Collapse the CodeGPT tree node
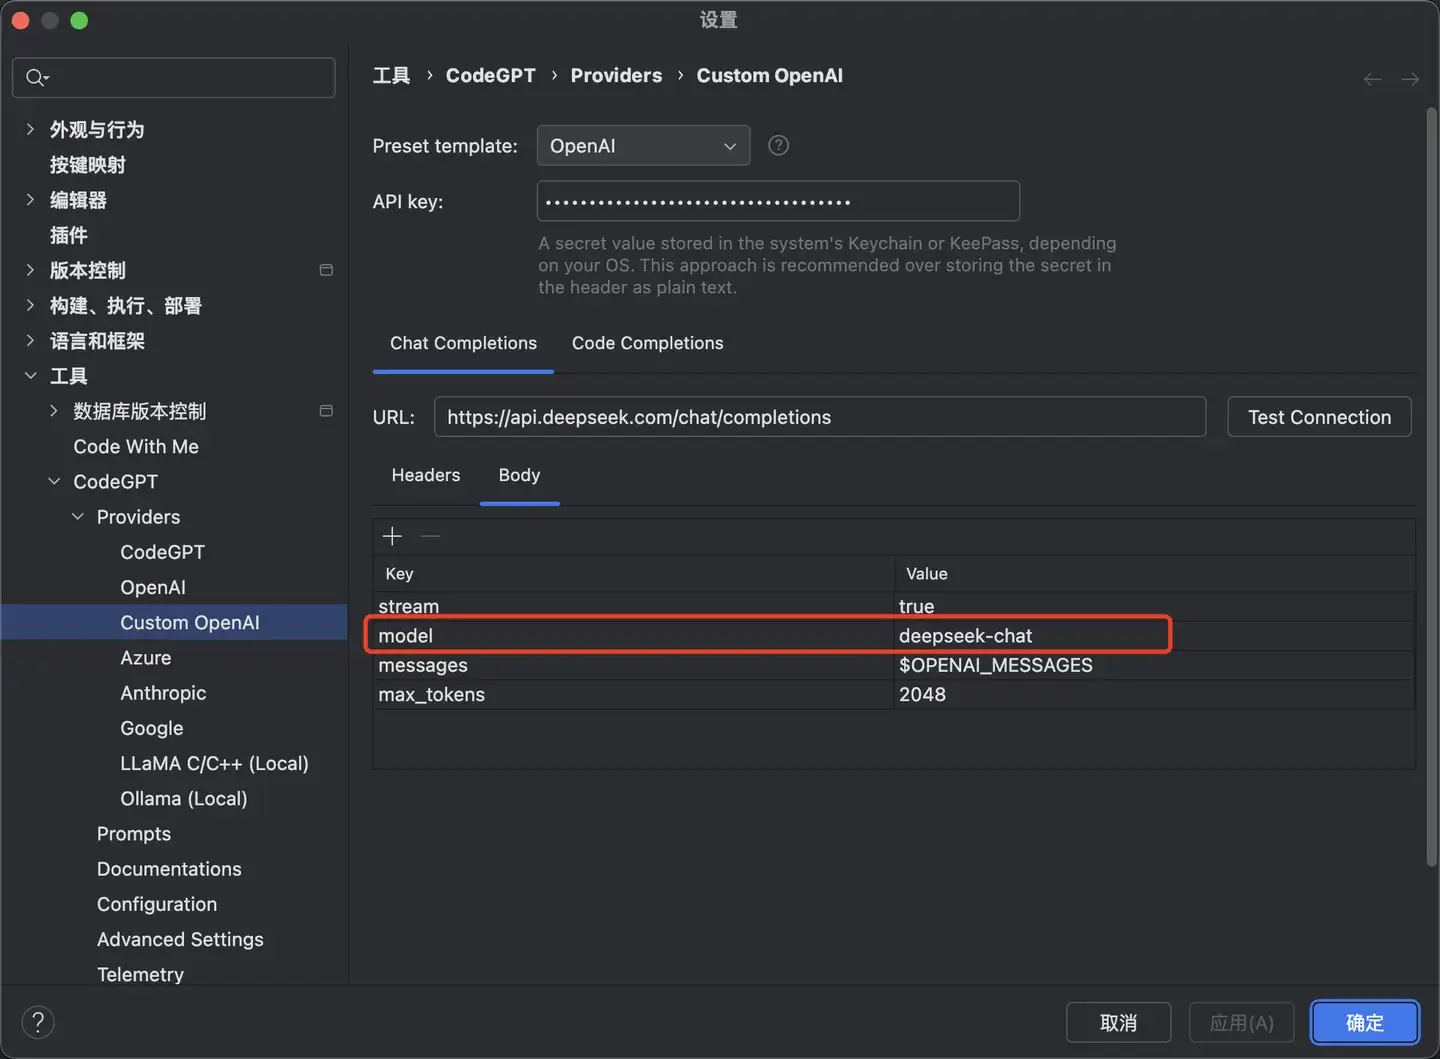The height and width of the screenshot is (1059, 1440). (54, 482)
